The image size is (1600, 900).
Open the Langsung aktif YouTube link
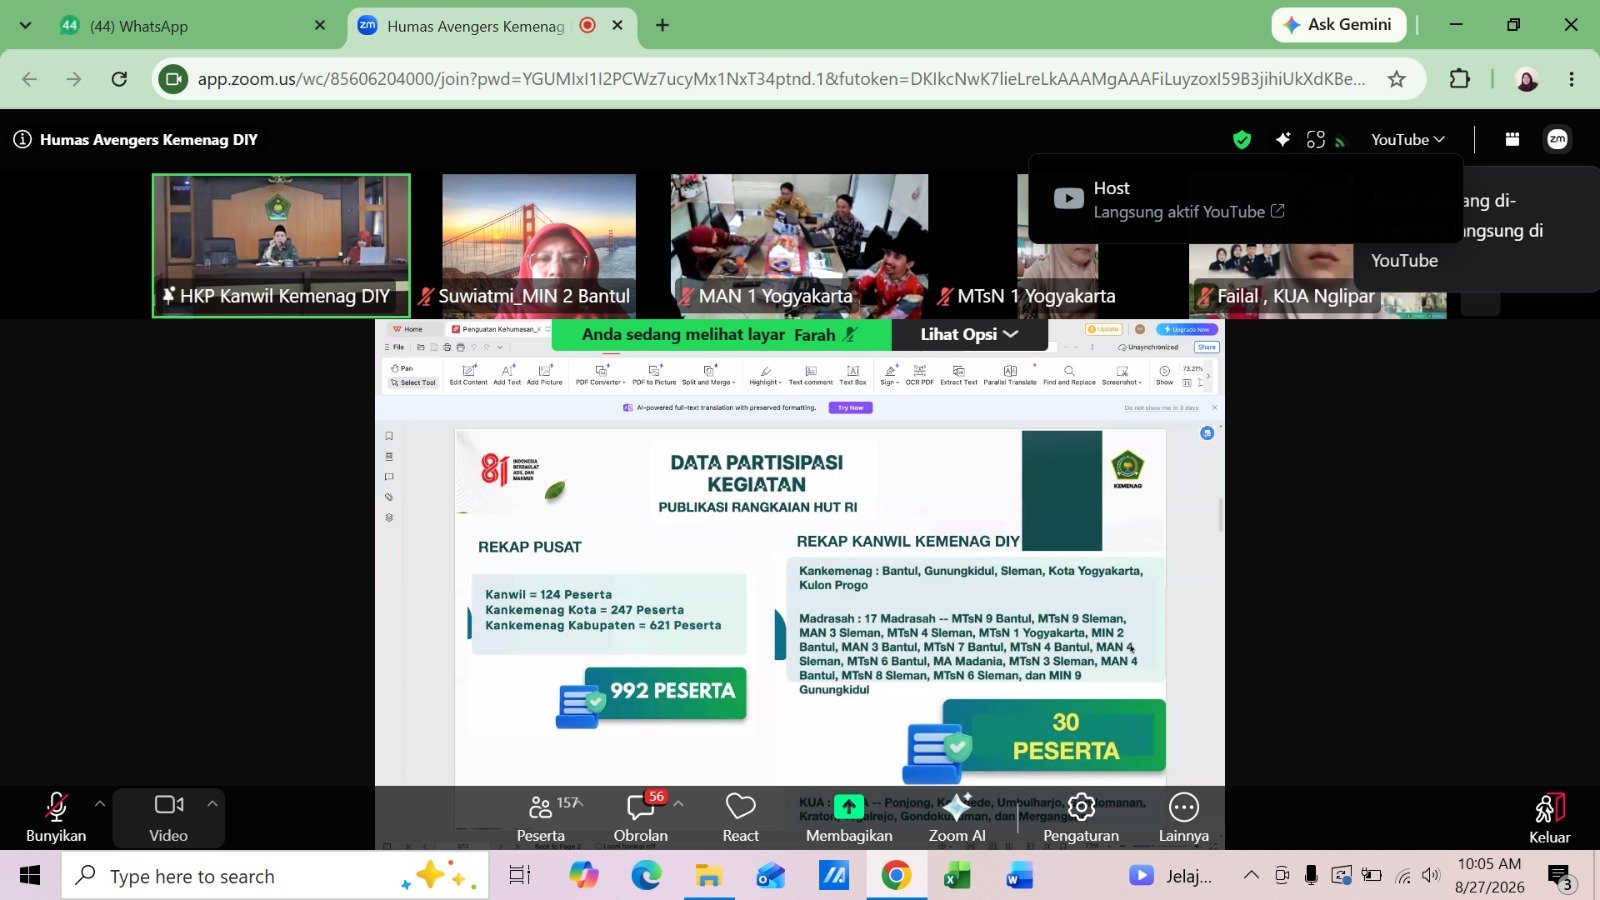click(1189, 212)
